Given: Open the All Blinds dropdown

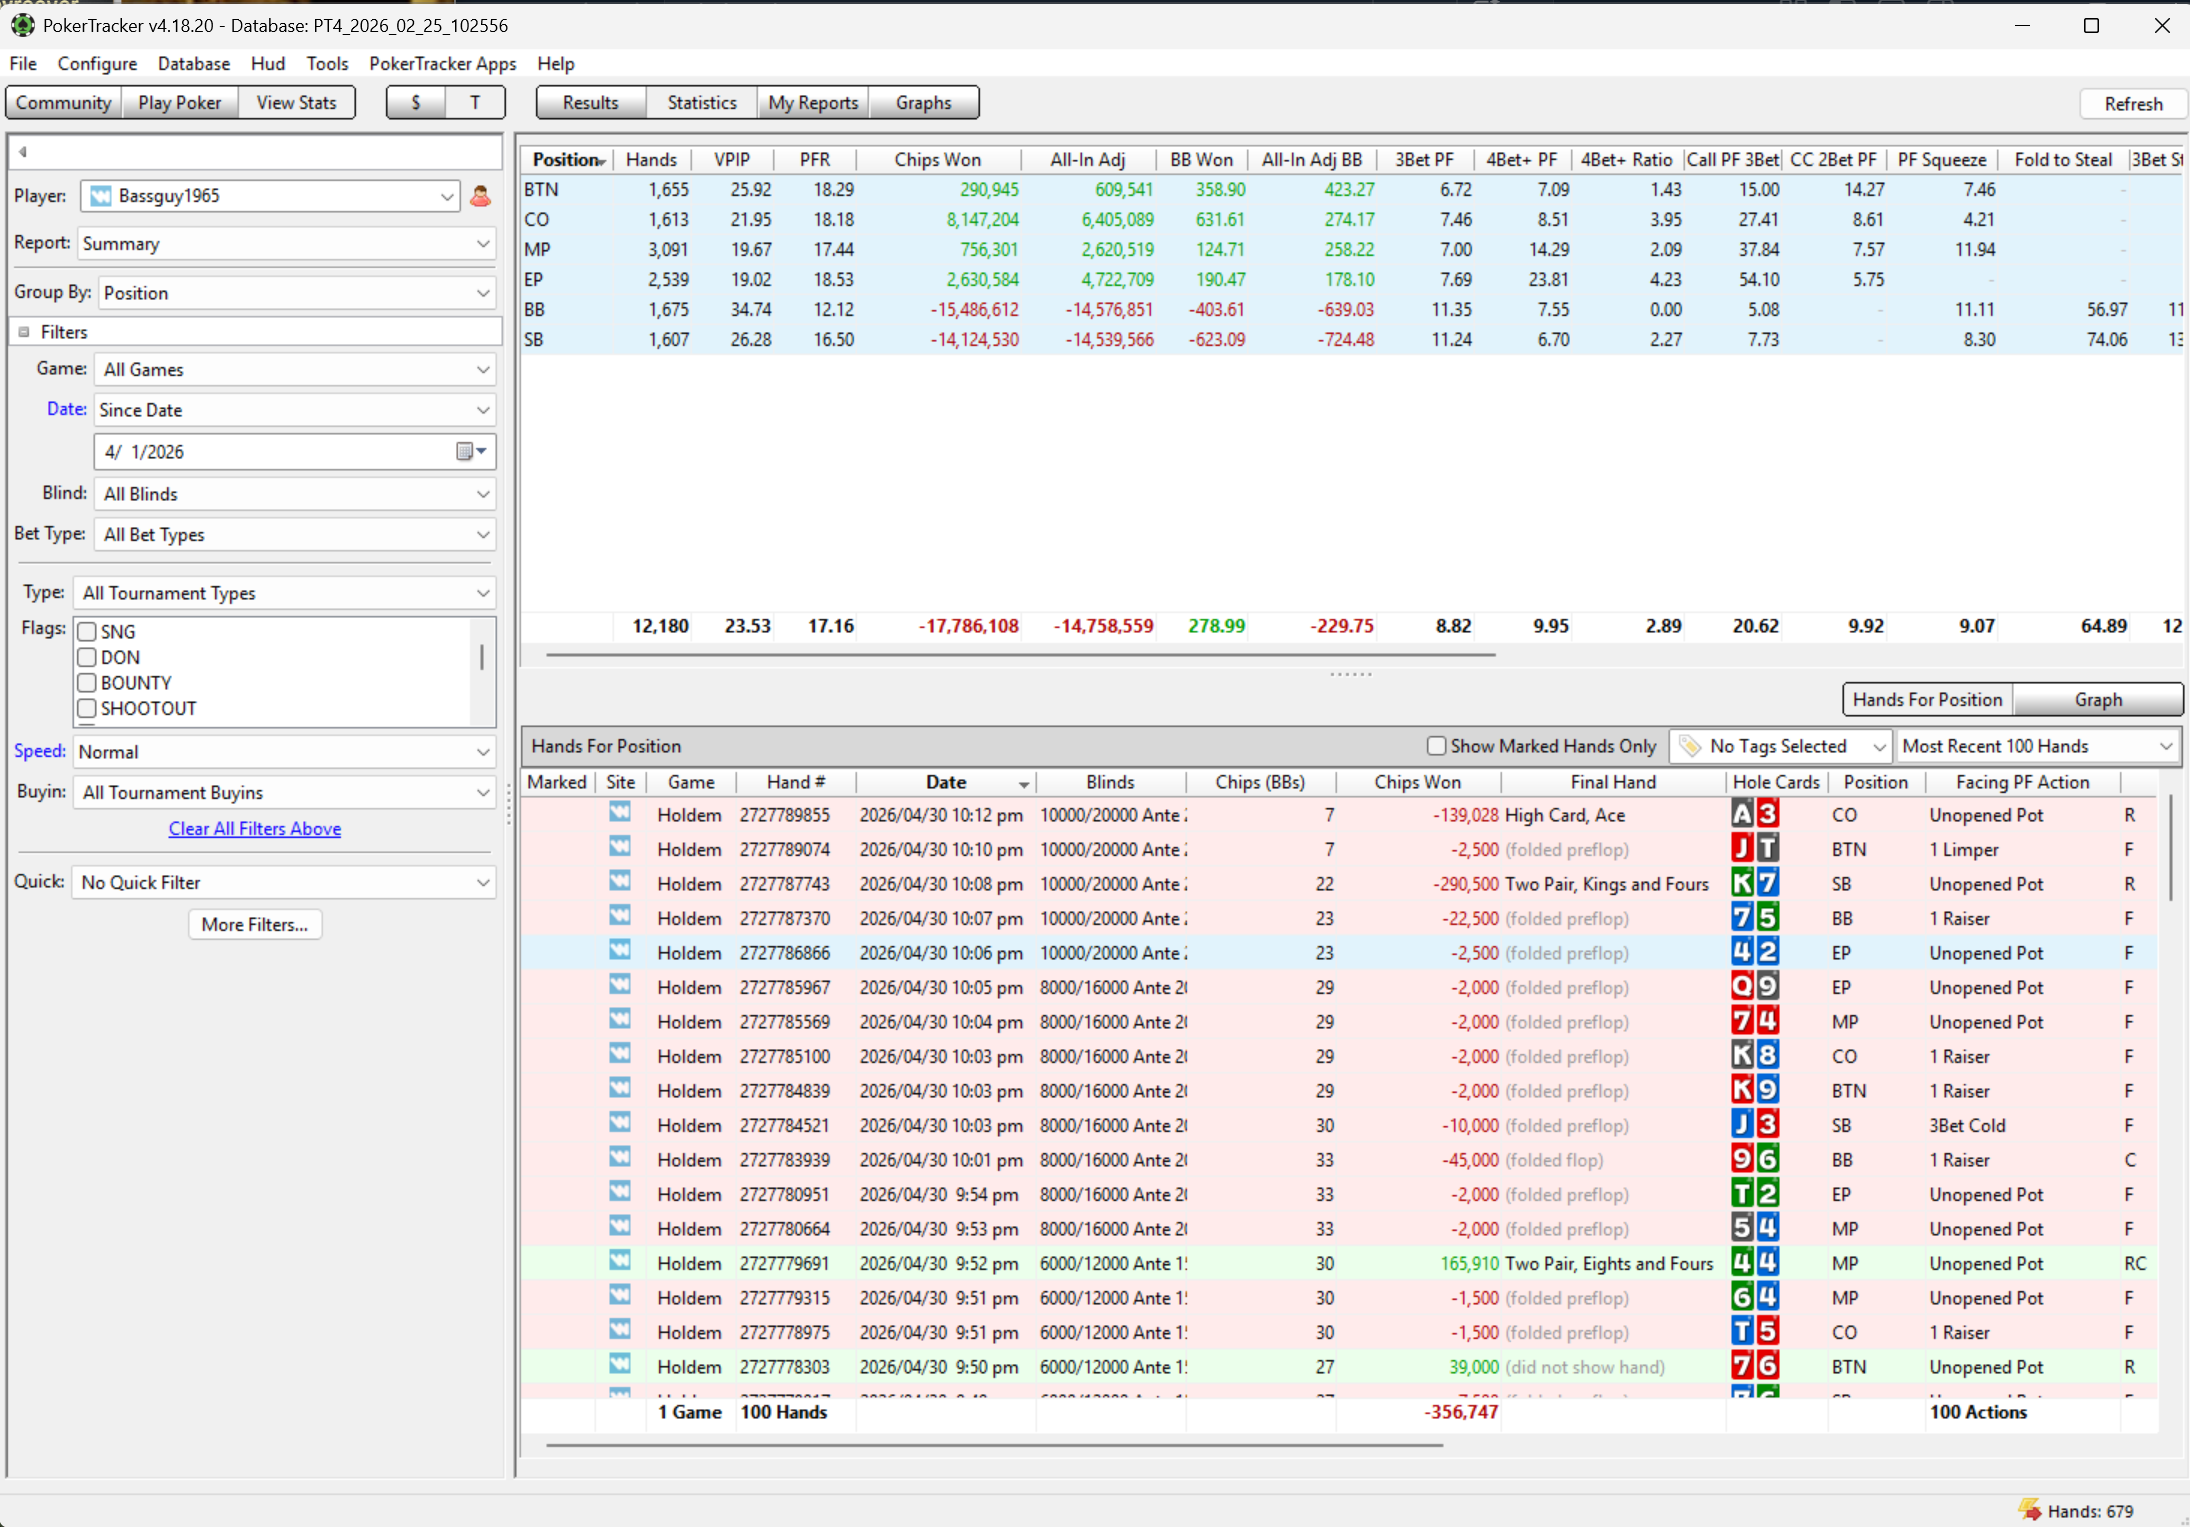Looking at the screenshot, I should 295,494.
